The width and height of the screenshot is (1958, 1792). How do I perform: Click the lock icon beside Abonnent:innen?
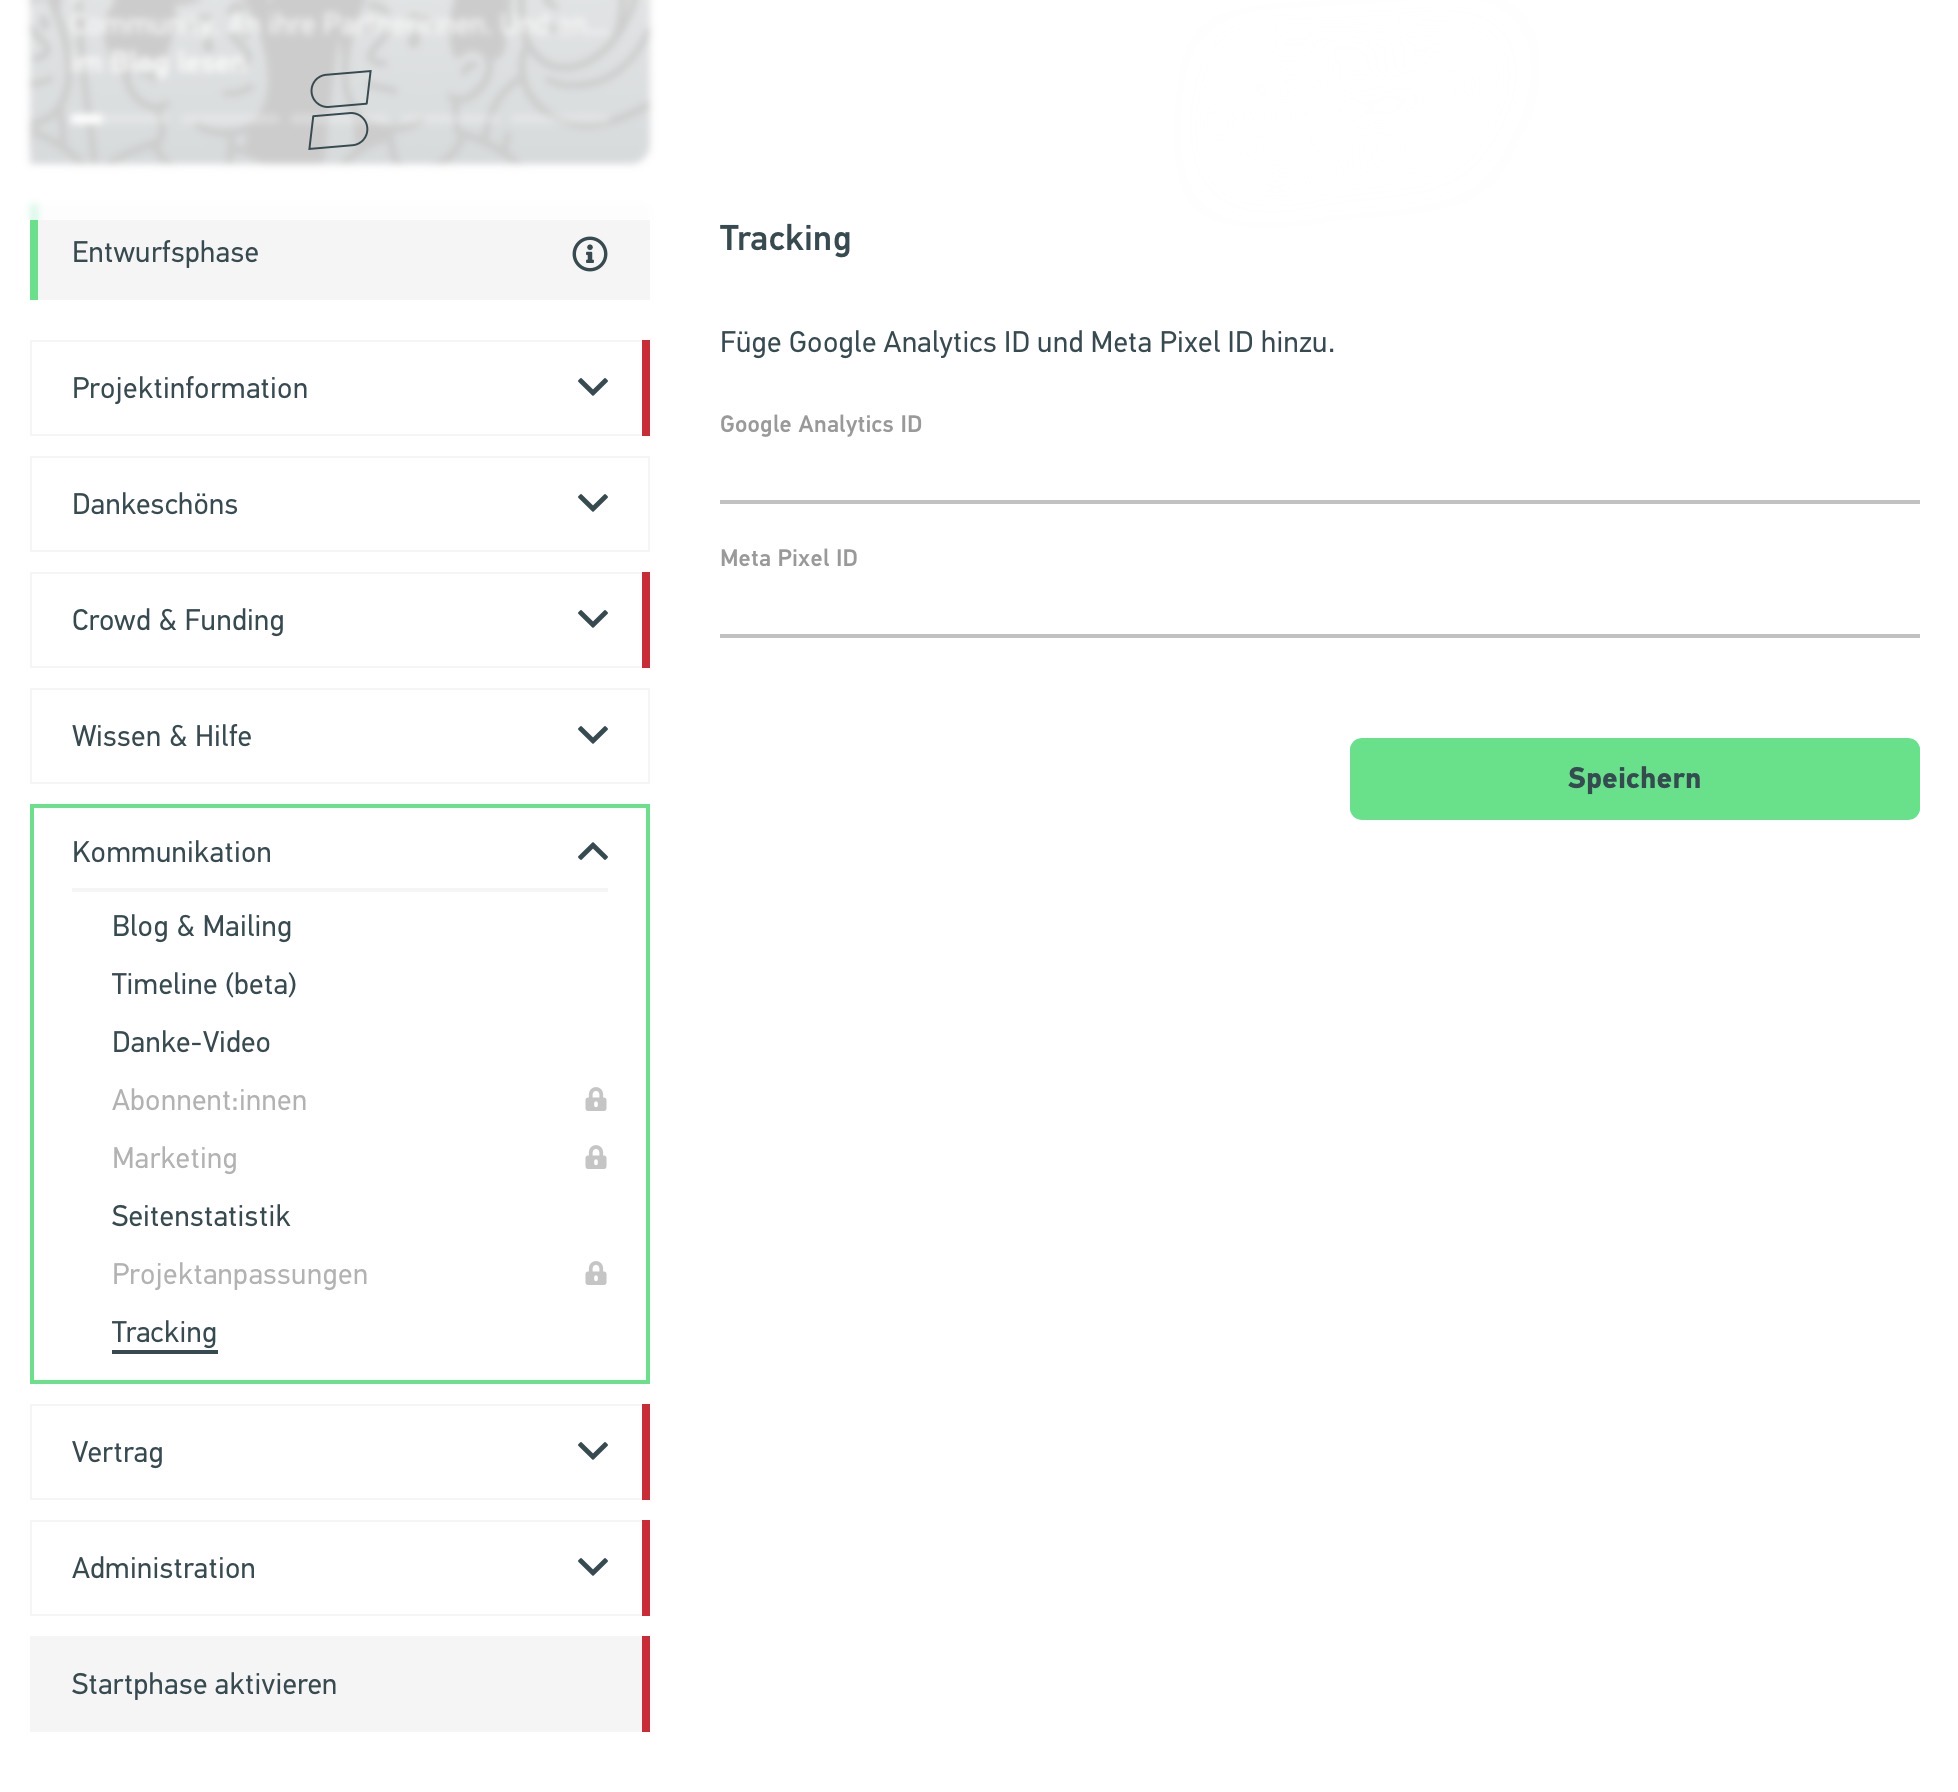(x=594, y=1100)
